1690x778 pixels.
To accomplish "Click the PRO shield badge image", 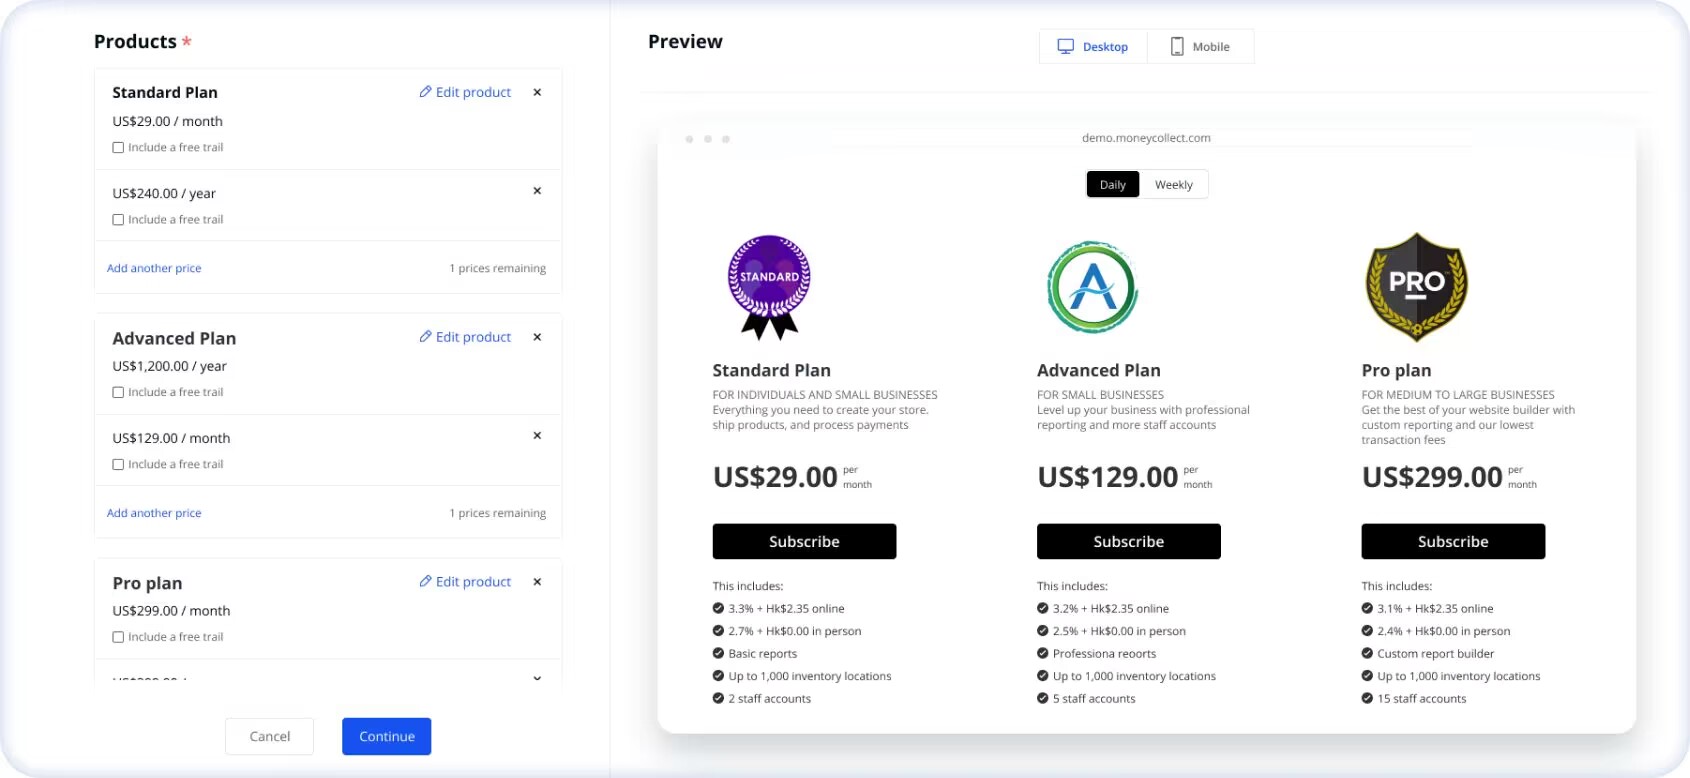I will coord(1416,287).
